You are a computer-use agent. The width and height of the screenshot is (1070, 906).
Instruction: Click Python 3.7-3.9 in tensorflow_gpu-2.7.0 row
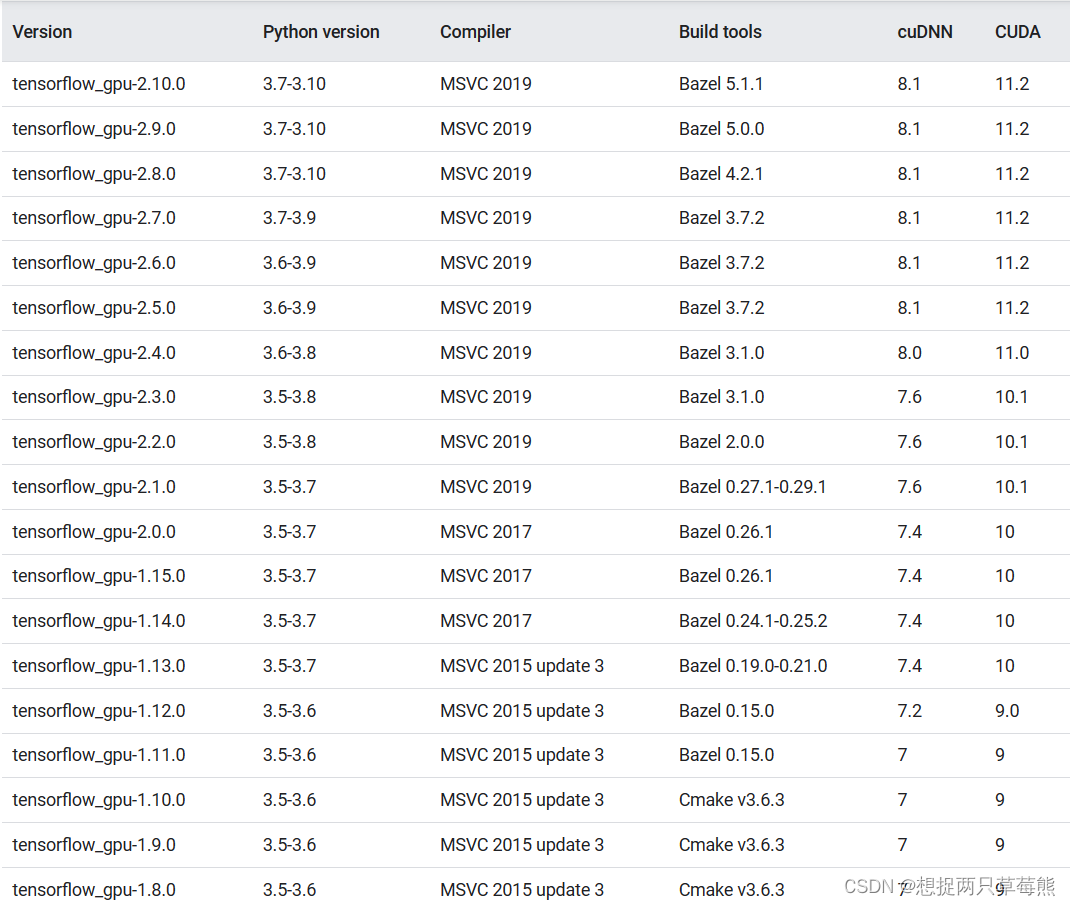click(289, 218)
